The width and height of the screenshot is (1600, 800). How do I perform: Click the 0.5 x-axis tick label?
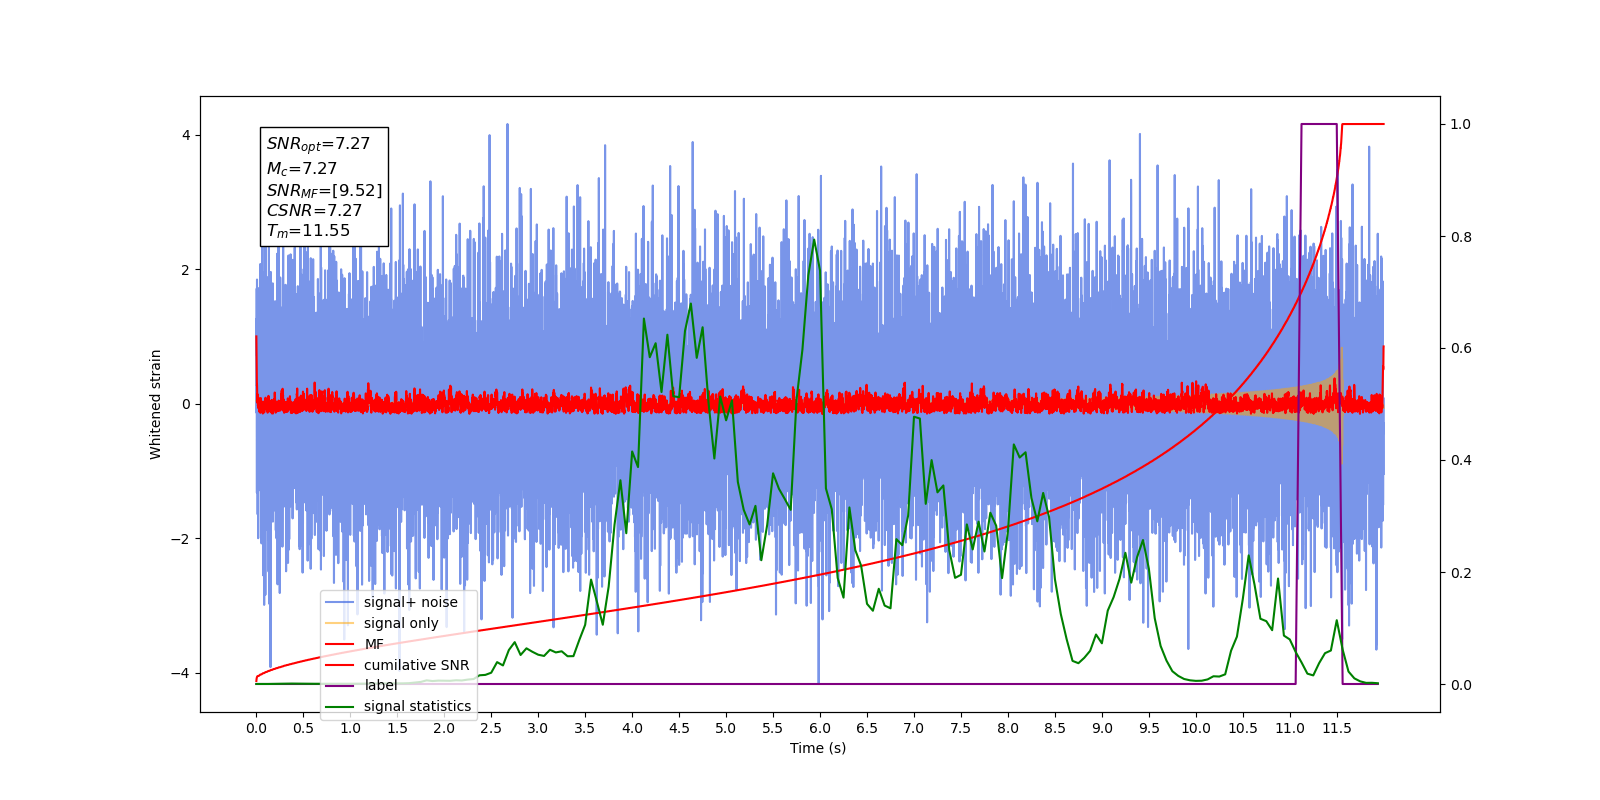(x=303, y=728)
